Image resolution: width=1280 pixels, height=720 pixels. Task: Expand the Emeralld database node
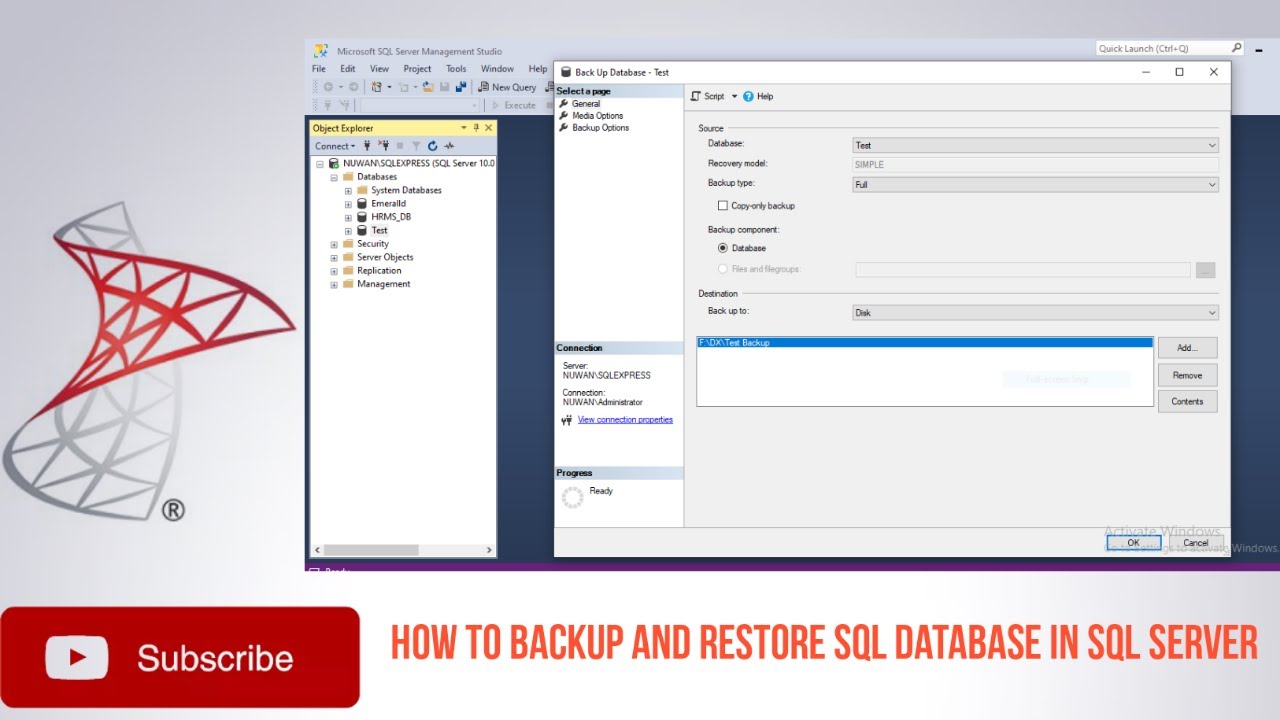click(348, 204)
